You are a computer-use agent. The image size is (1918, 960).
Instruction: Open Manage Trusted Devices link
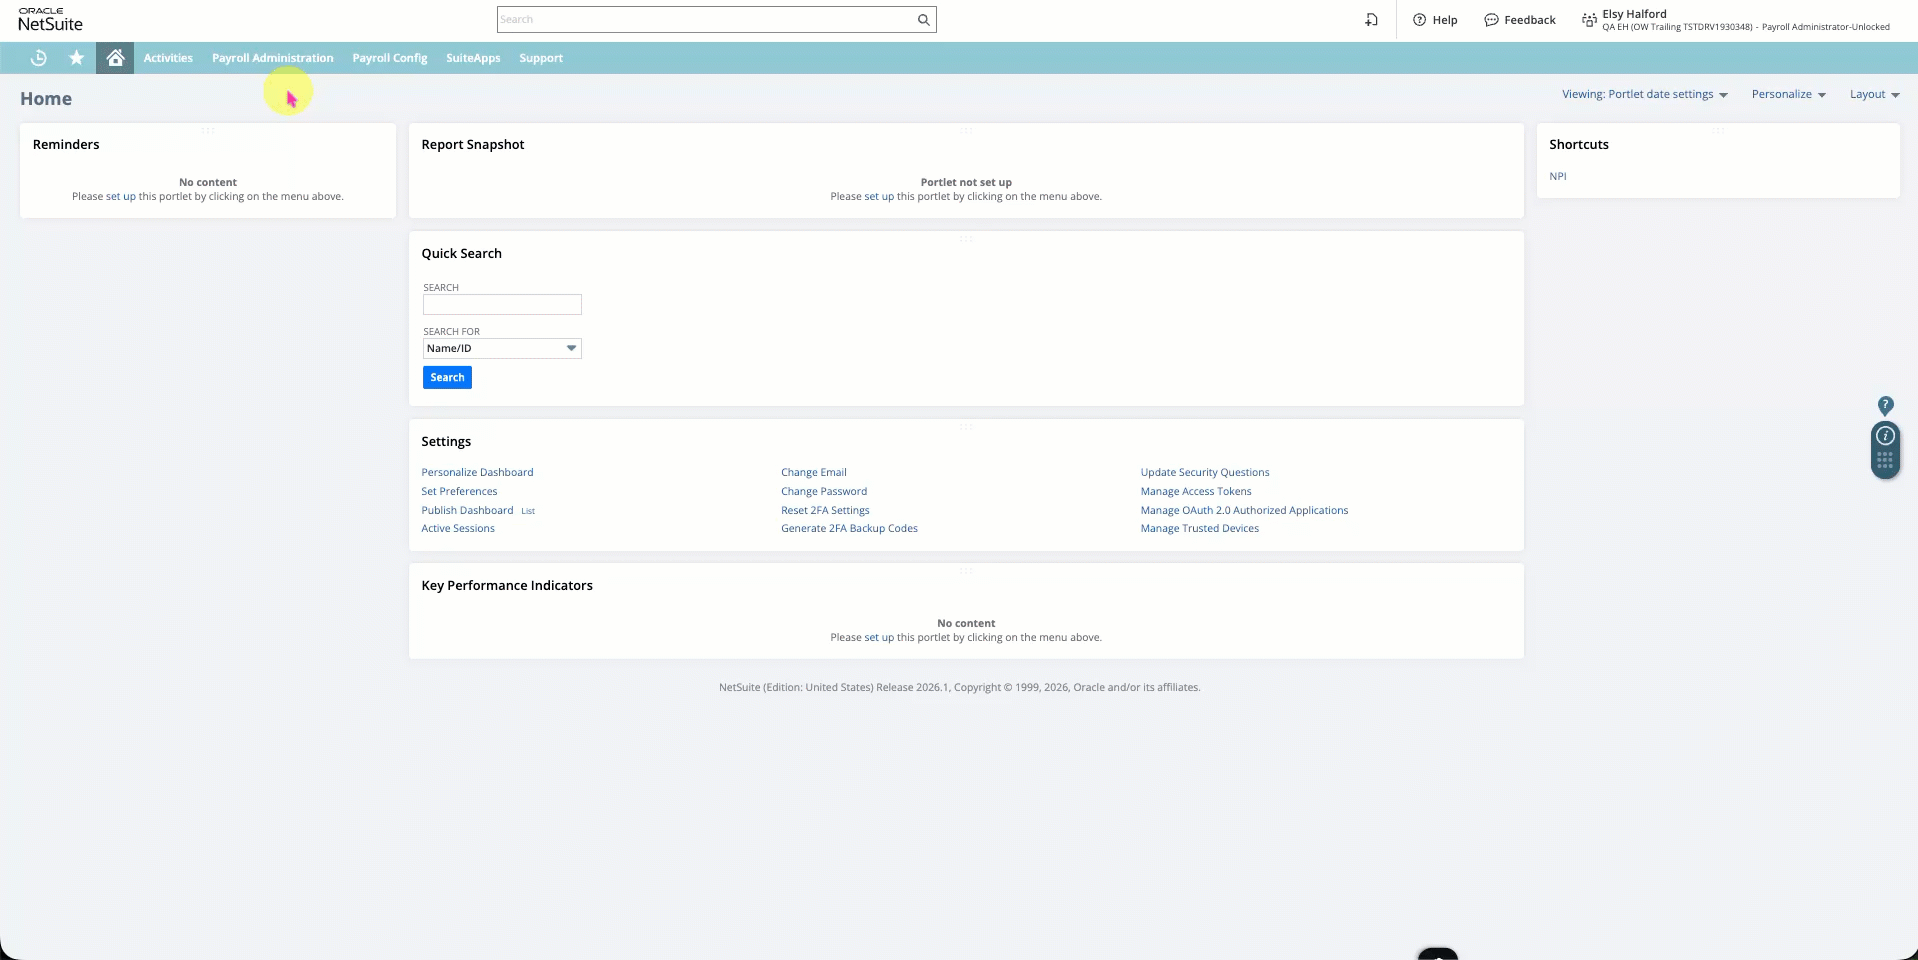1200,528
